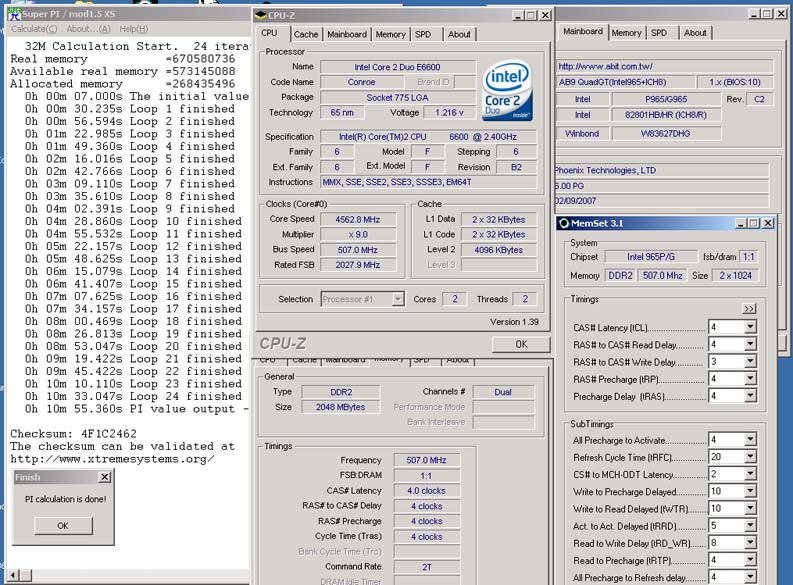
Task: Open the All Precharge to Refresh delay dropdown
Action: [x=750, y=577]
